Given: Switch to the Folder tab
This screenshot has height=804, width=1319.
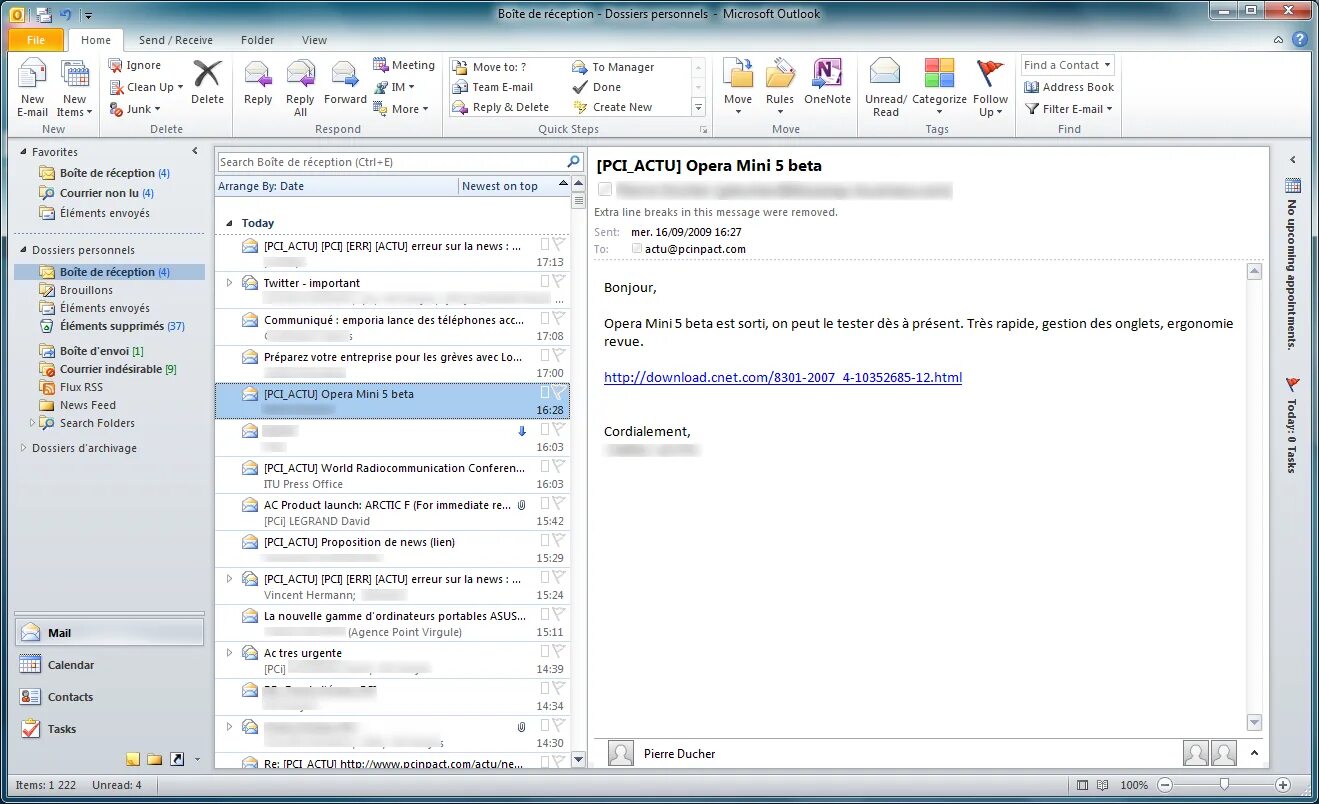Looking at the screenshot, I should coord(257,40).
